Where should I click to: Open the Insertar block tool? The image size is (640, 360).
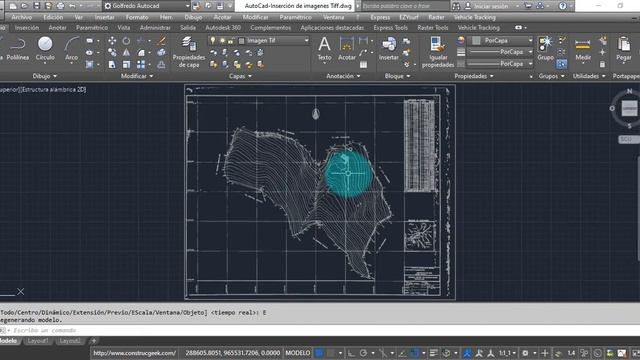[389, 49]
